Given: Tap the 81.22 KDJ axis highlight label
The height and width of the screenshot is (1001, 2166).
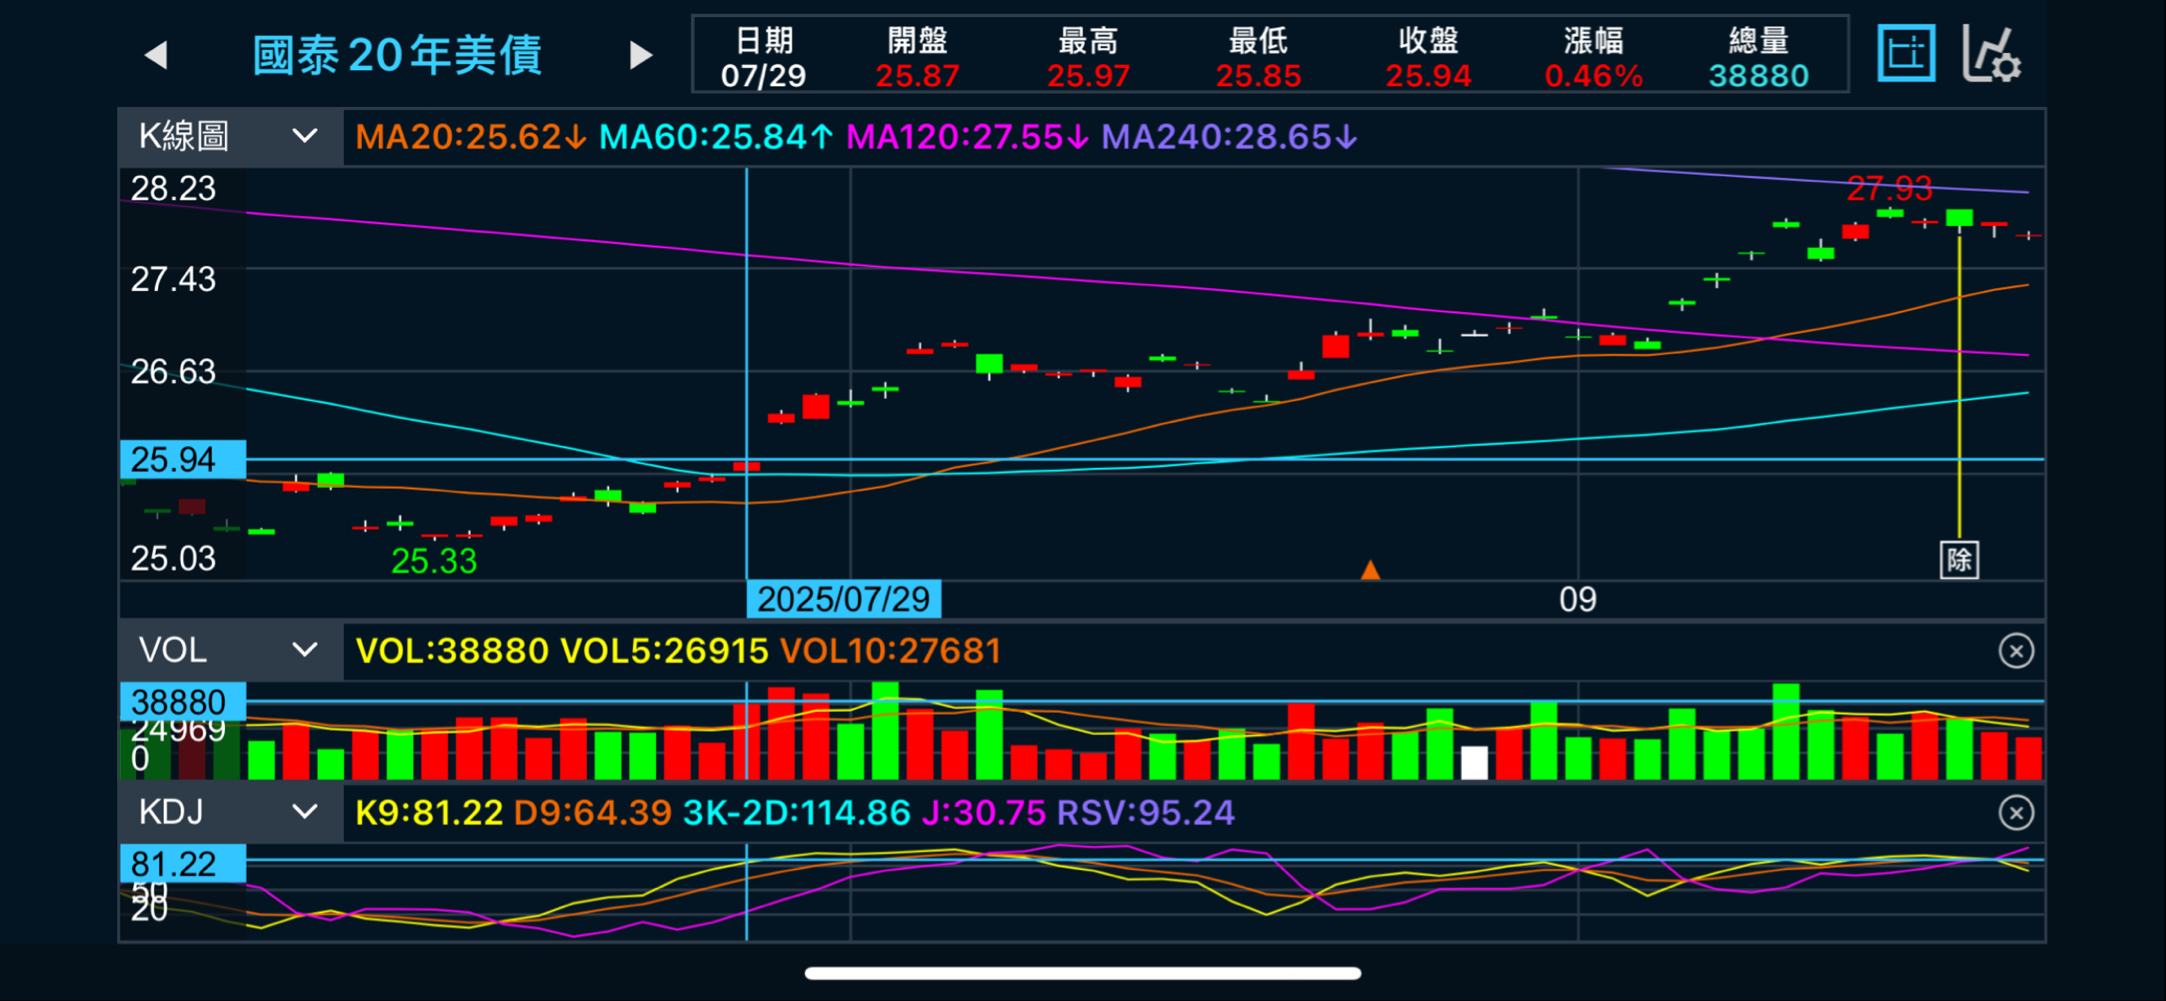Looking at the screenshot, I should (x=183, y=864).
